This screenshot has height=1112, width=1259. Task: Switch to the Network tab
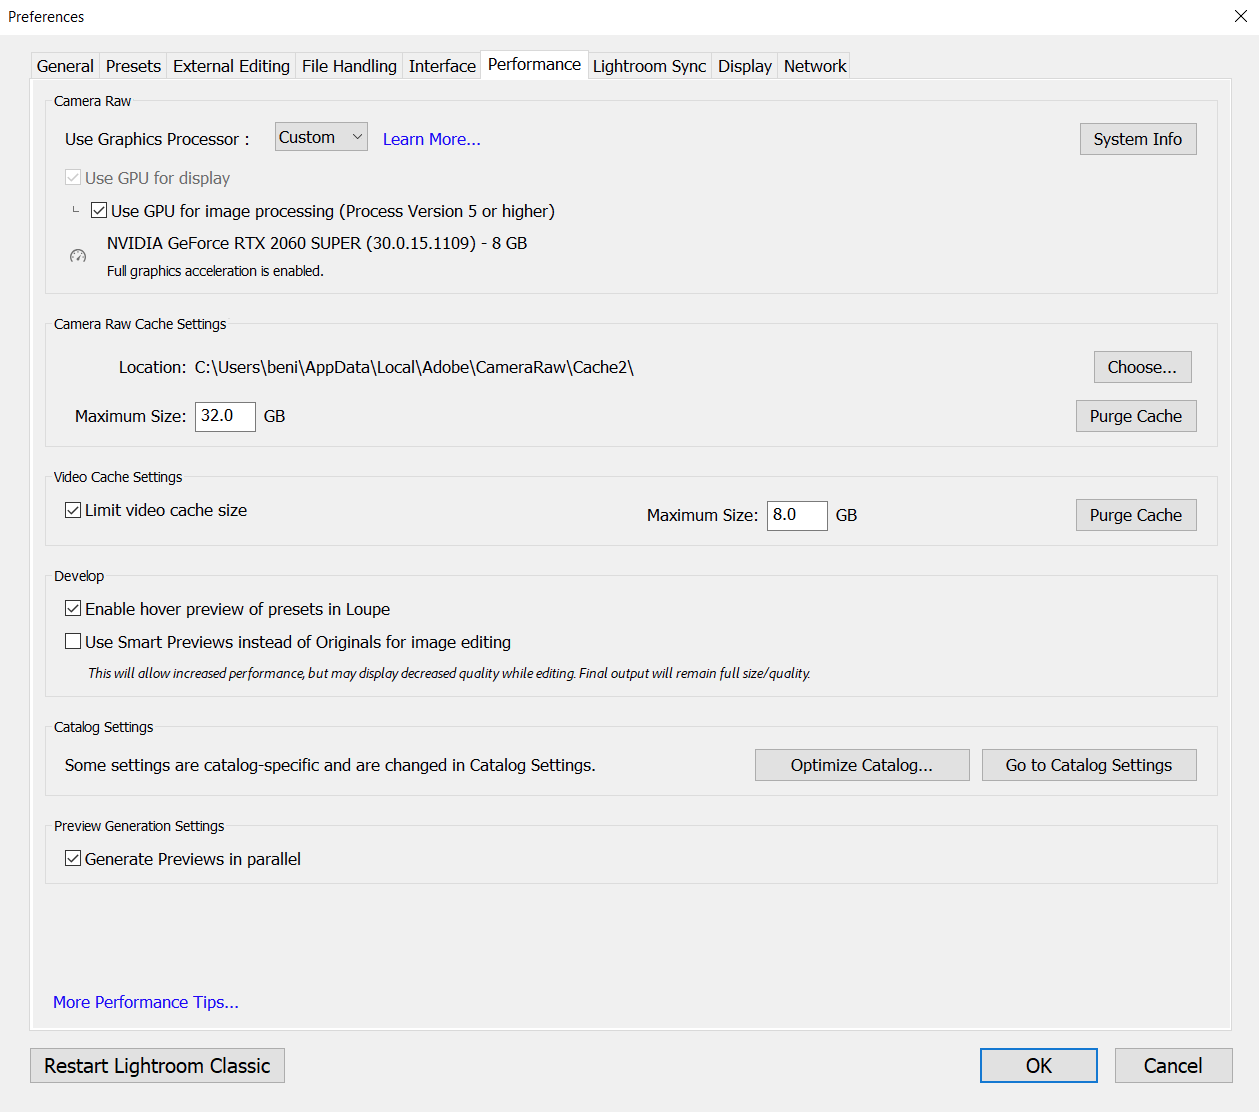(x=813, y=65)
